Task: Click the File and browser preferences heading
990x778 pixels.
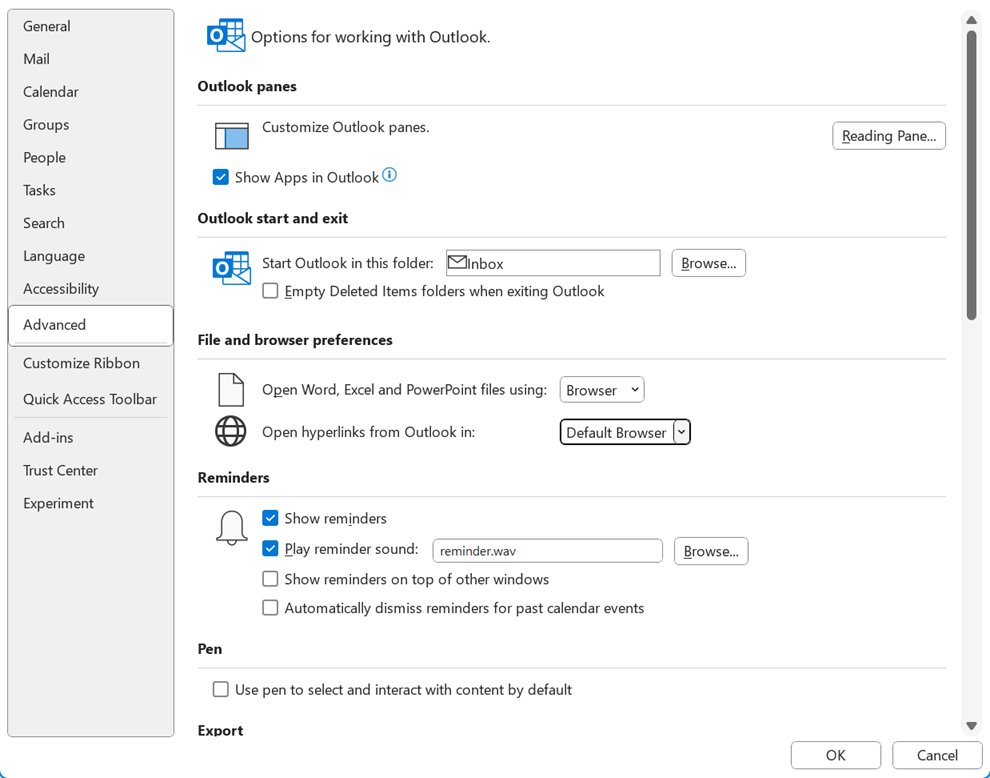Action: 295,340
